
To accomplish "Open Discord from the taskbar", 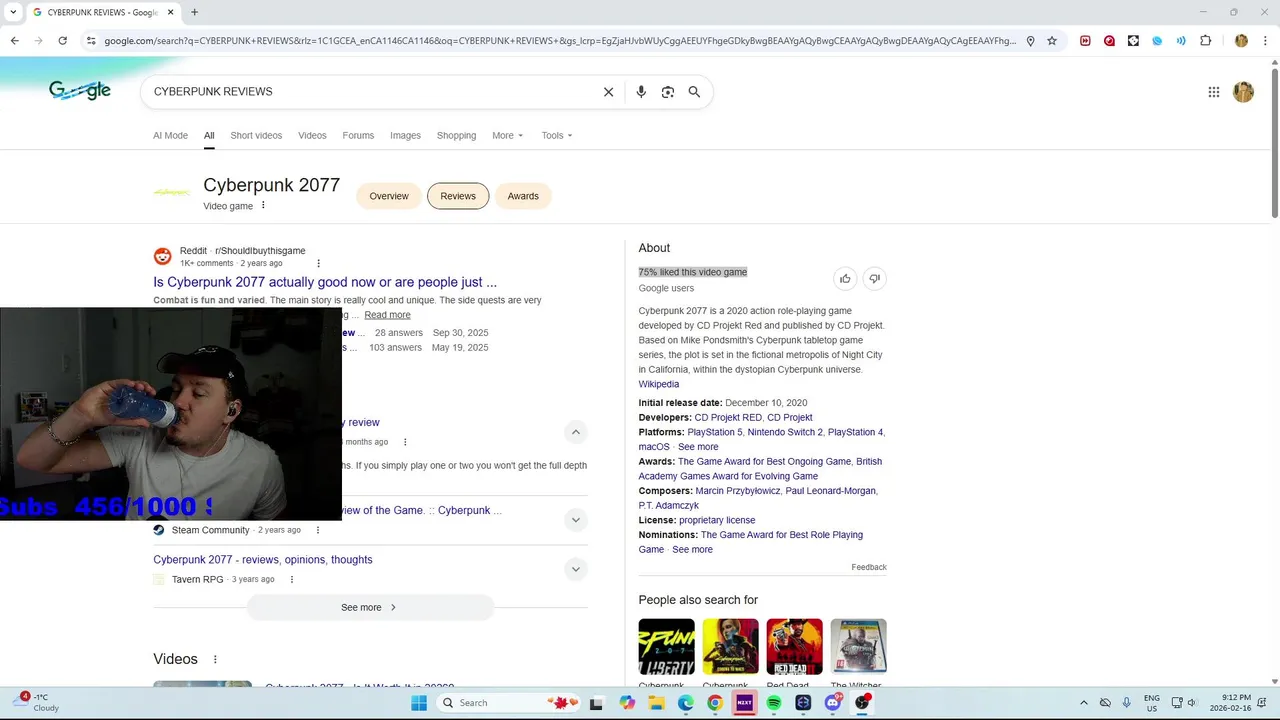I will click(x=832, y=703).
